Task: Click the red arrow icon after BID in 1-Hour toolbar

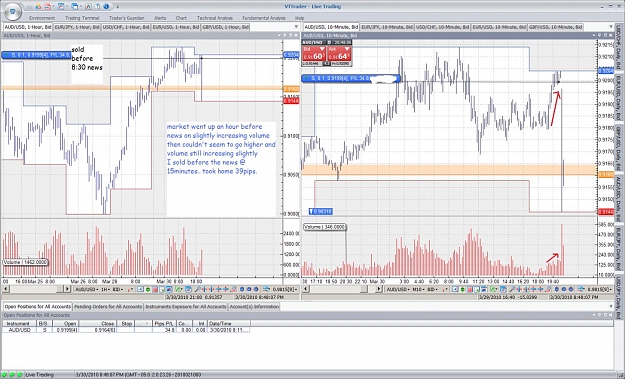Action: (130, 289)
